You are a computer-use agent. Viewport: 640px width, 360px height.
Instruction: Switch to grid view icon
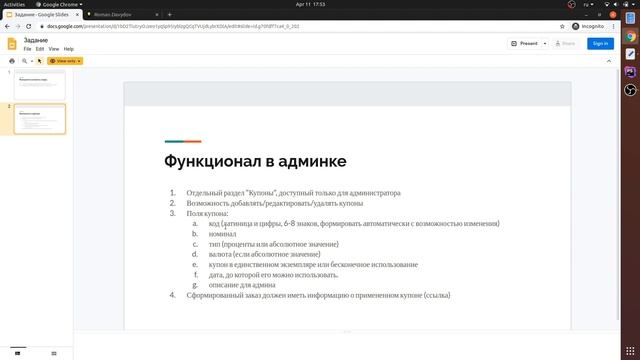click(x=54, y=353)
